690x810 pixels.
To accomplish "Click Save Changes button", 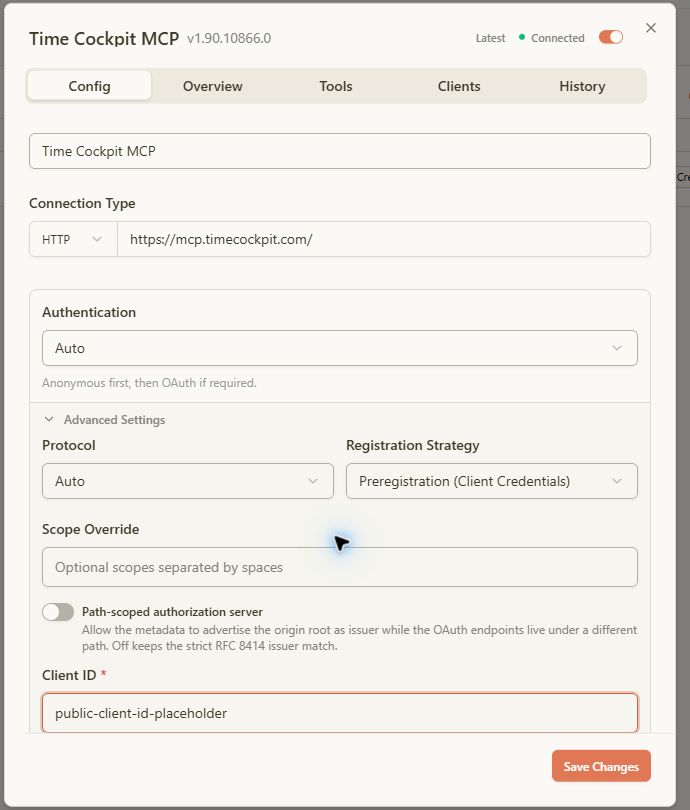I will [x=601, y=766].
